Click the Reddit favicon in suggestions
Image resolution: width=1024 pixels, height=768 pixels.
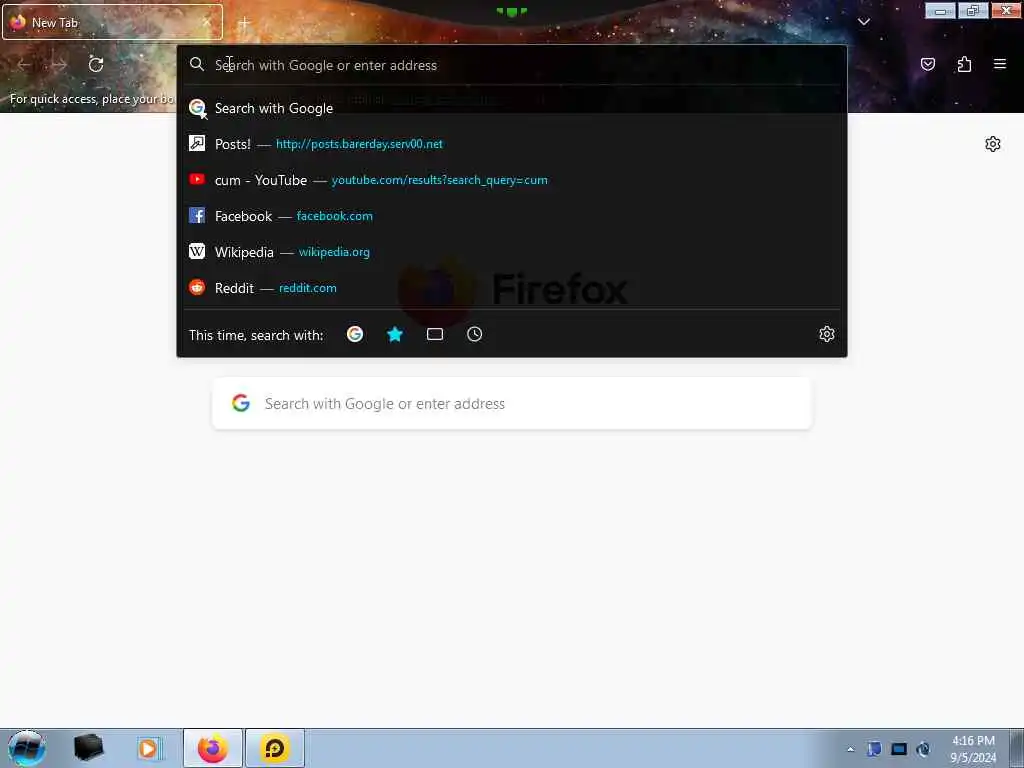[197, 287]
